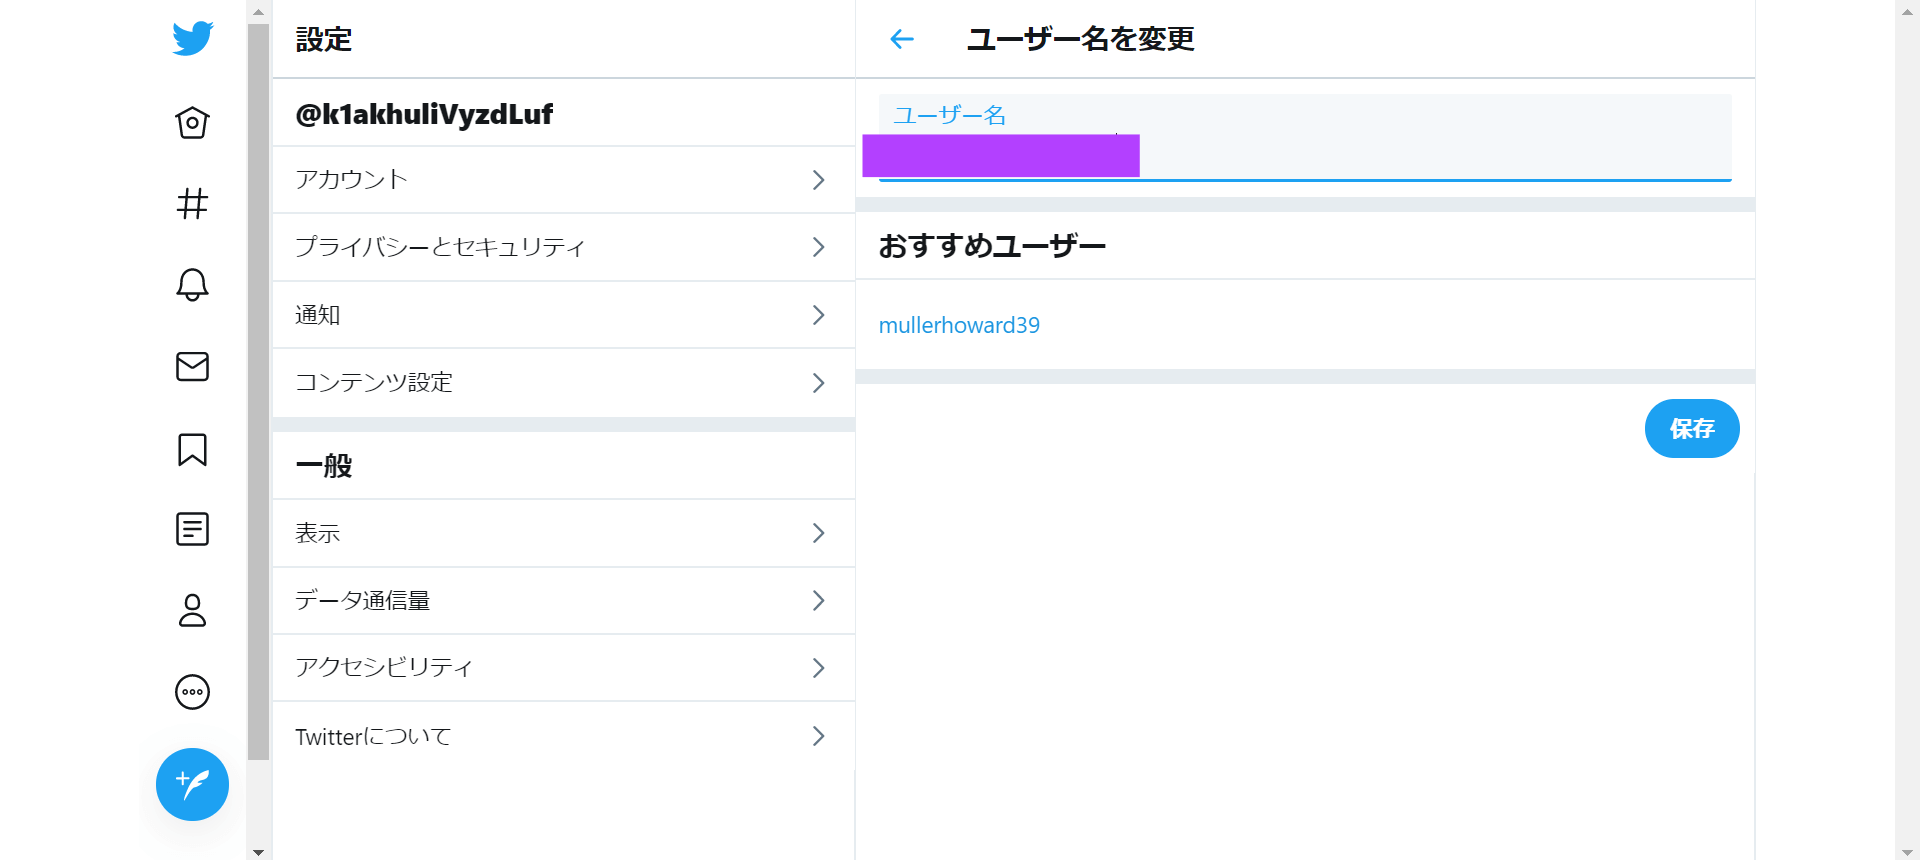Open the Profile person icon
Screen dimensions: 1920x860
click(192, 610)
